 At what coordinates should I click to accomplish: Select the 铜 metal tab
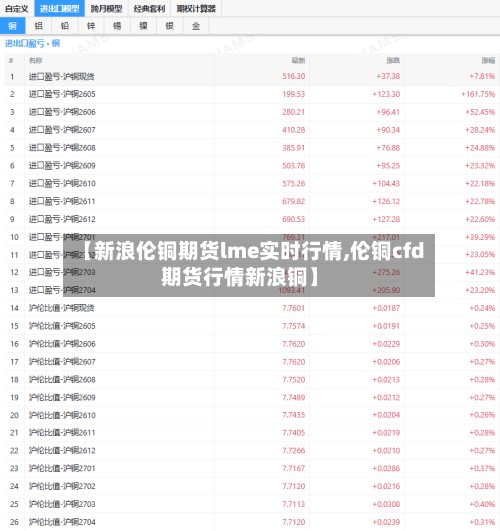click(x=13, y=26)
